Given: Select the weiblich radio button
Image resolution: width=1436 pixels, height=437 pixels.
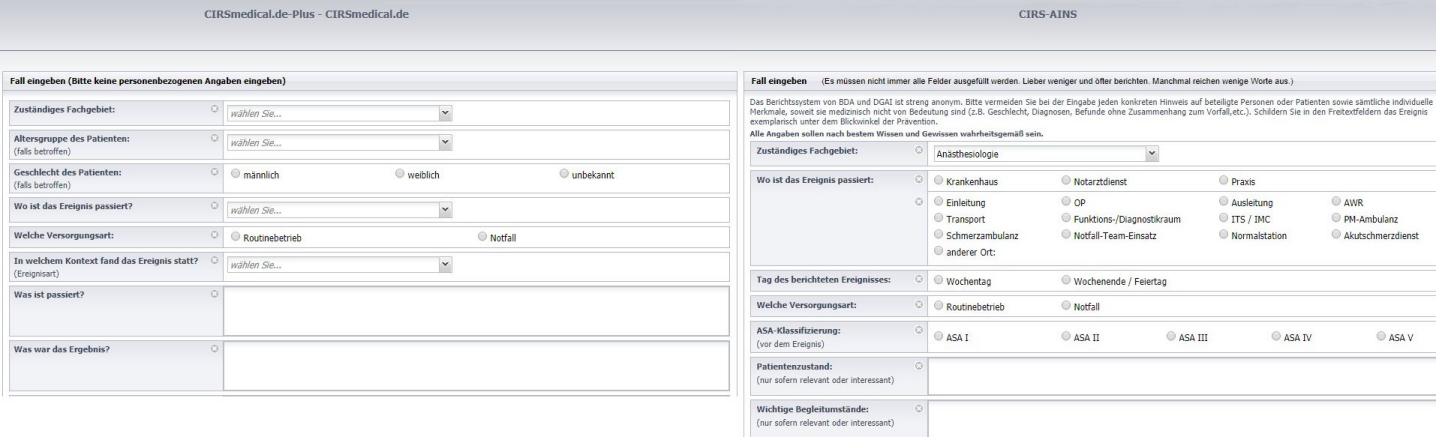Looking at the screenshot, I should click(400, 175).
